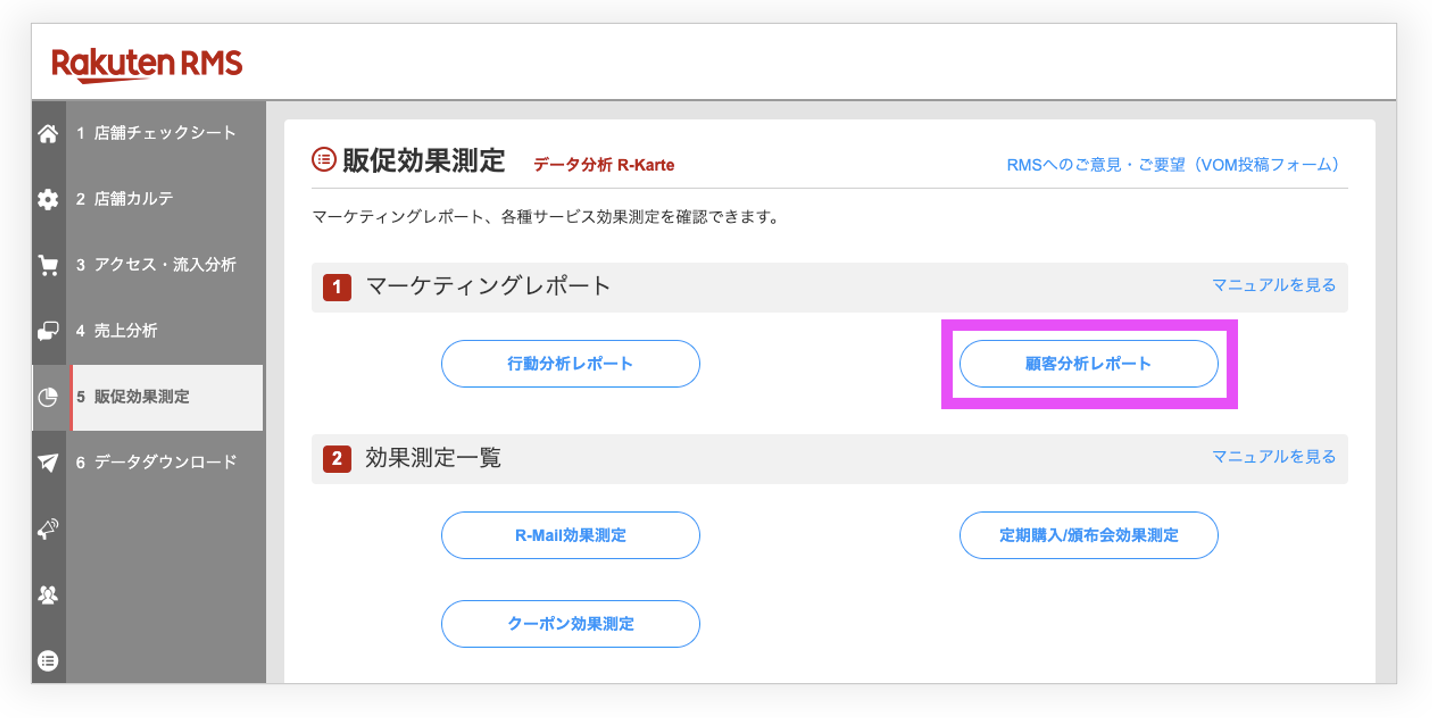Screen dimensions: 1432x718
Task: Click マニュアルを見る in 効果測定一覧 section
Action: point(1274,457)
